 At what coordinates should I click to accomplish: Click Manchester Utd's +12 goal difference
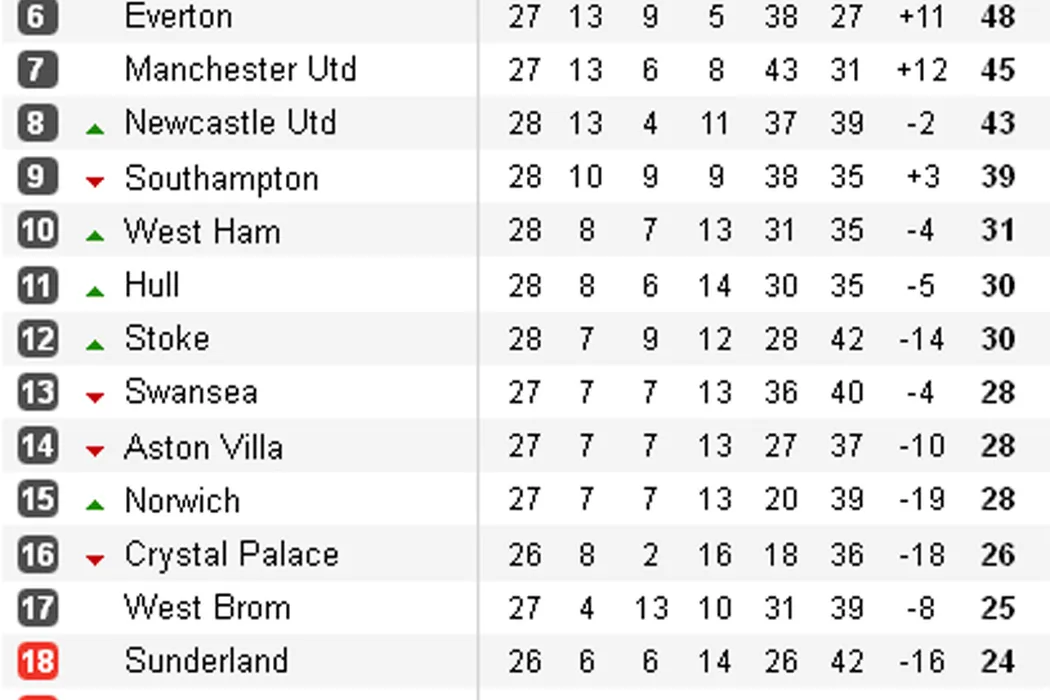(x=920, y=70)
